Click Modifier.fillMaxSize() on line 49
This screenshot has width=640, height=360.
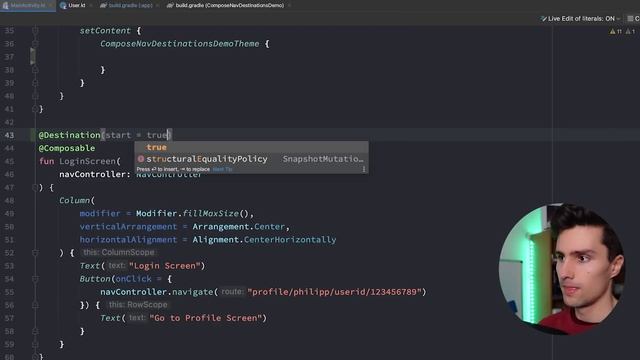point(192,213)
